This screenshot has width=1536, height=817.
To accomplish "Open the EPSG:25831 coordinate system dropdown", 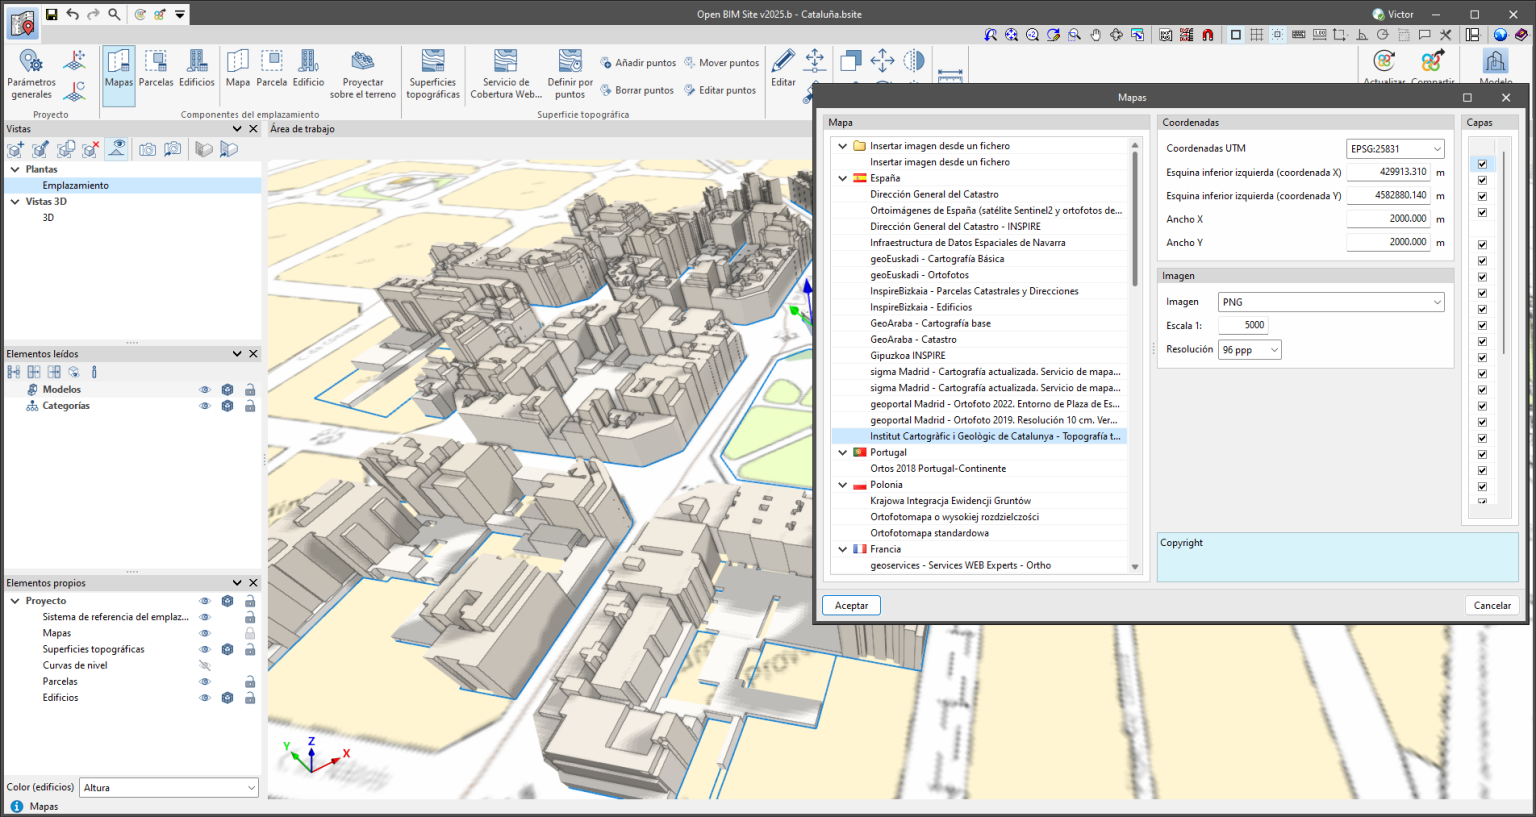I will coord(1395,149).
